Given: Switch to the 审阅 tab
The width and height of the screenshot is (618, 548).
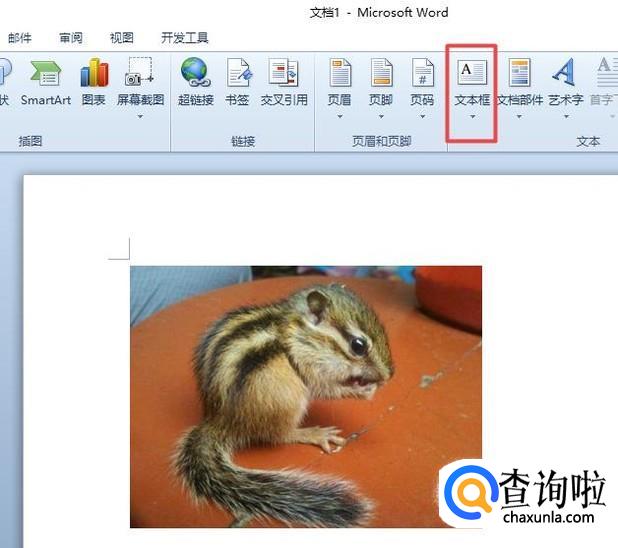Looking at the screenshot, I should click(71, 38).
